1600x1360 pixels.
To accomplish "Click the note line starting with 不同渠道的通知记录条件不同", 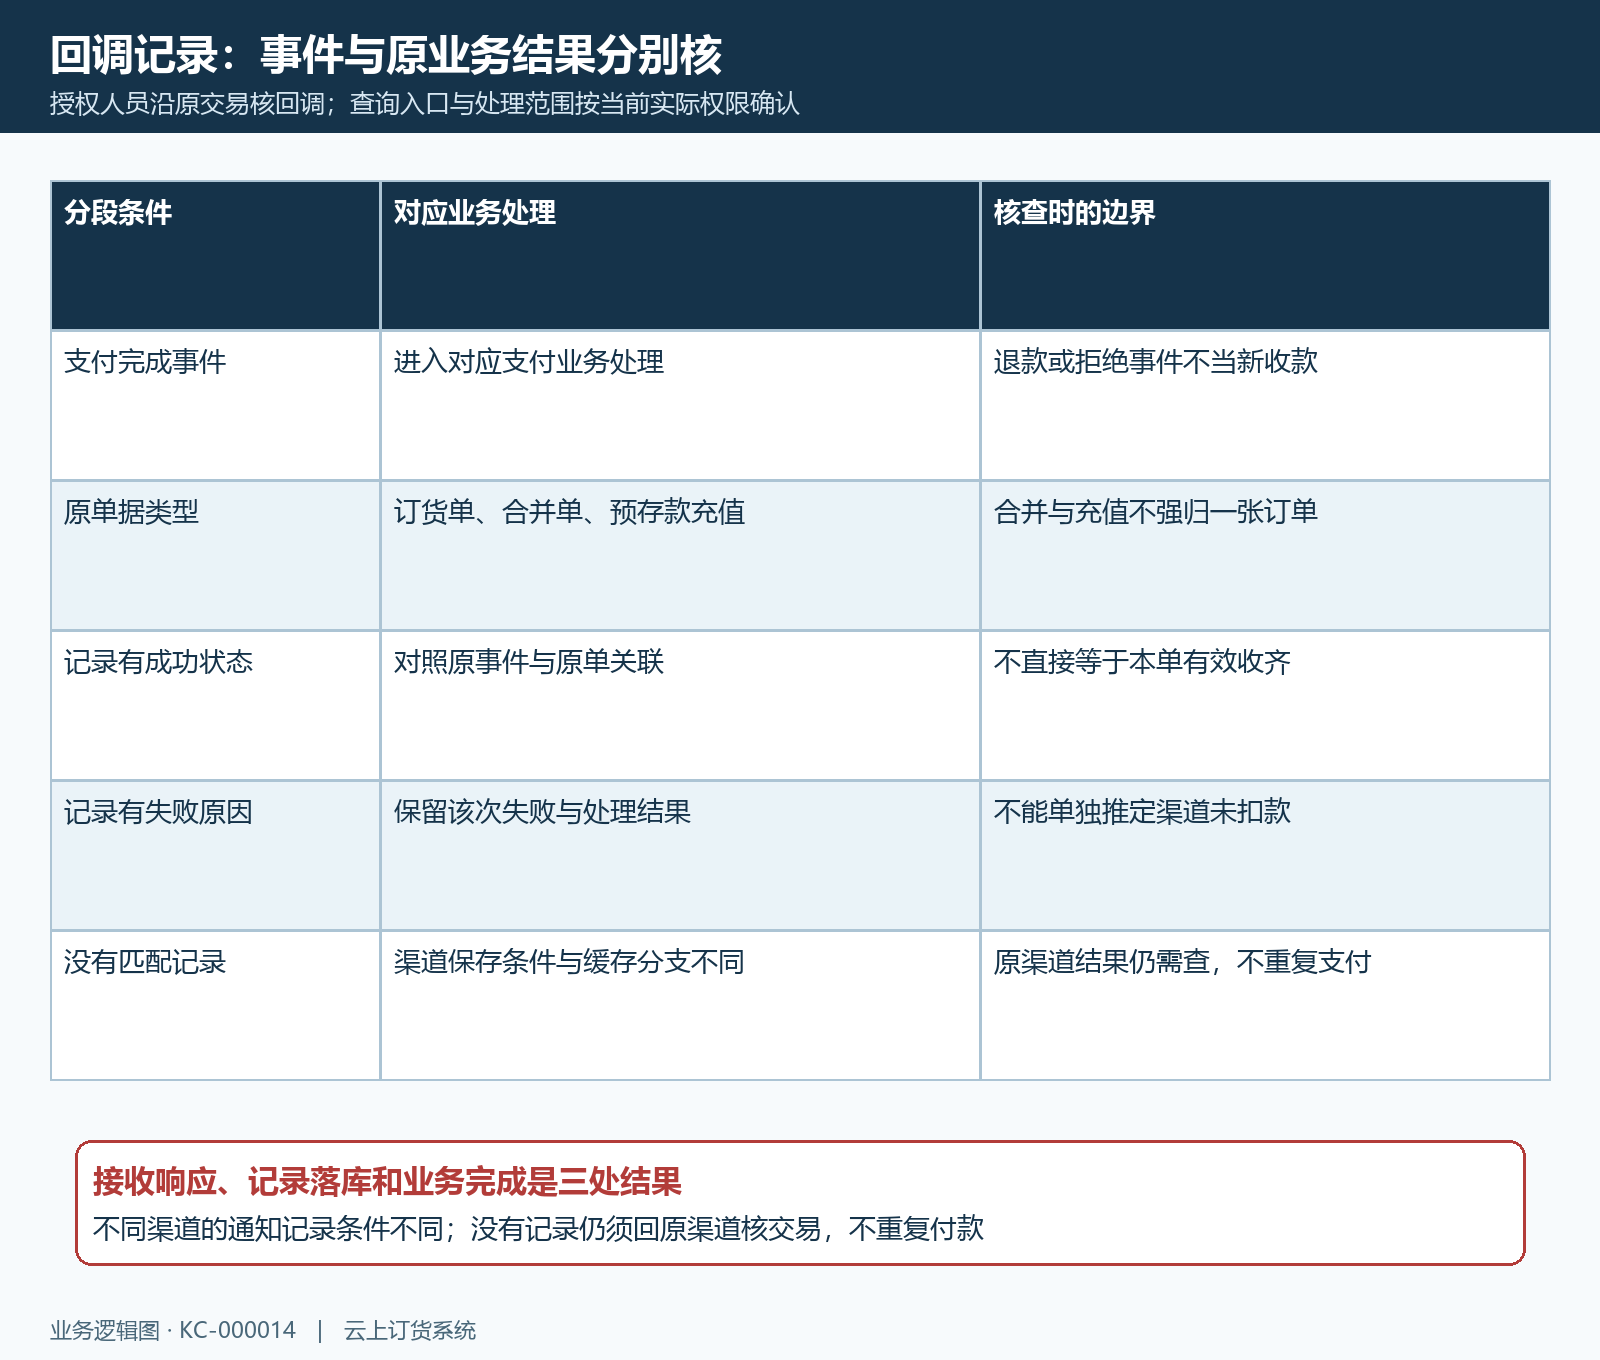I will click(538, 1228).
